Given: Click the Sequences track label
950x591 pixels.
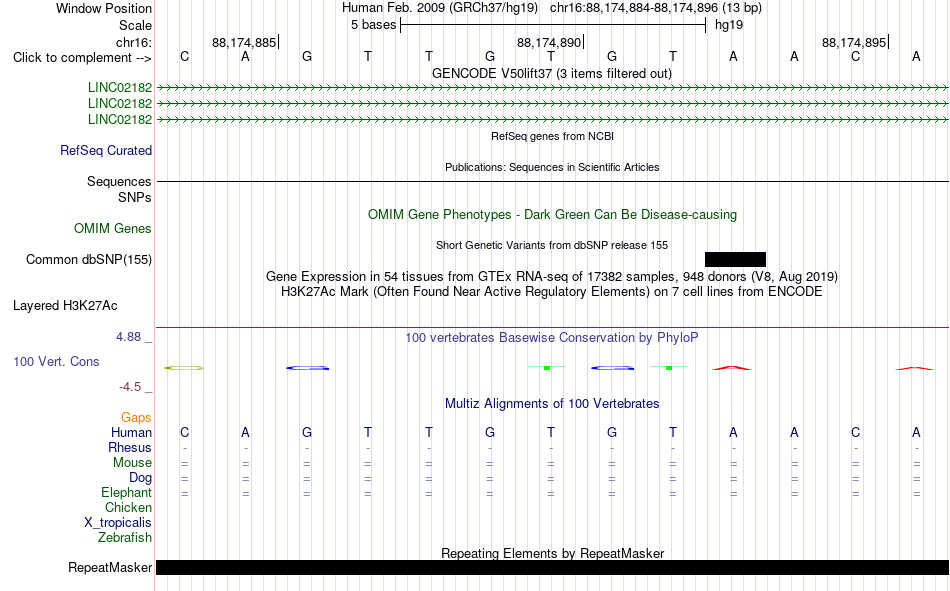Looking at the screenshot, I should (x=119, y=181).
